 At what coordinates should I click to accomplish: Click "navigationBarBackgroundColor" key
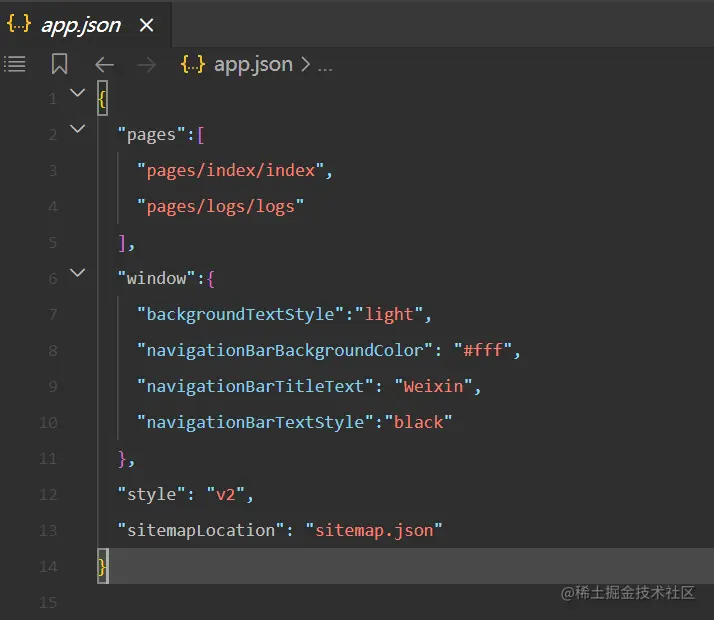285,351
